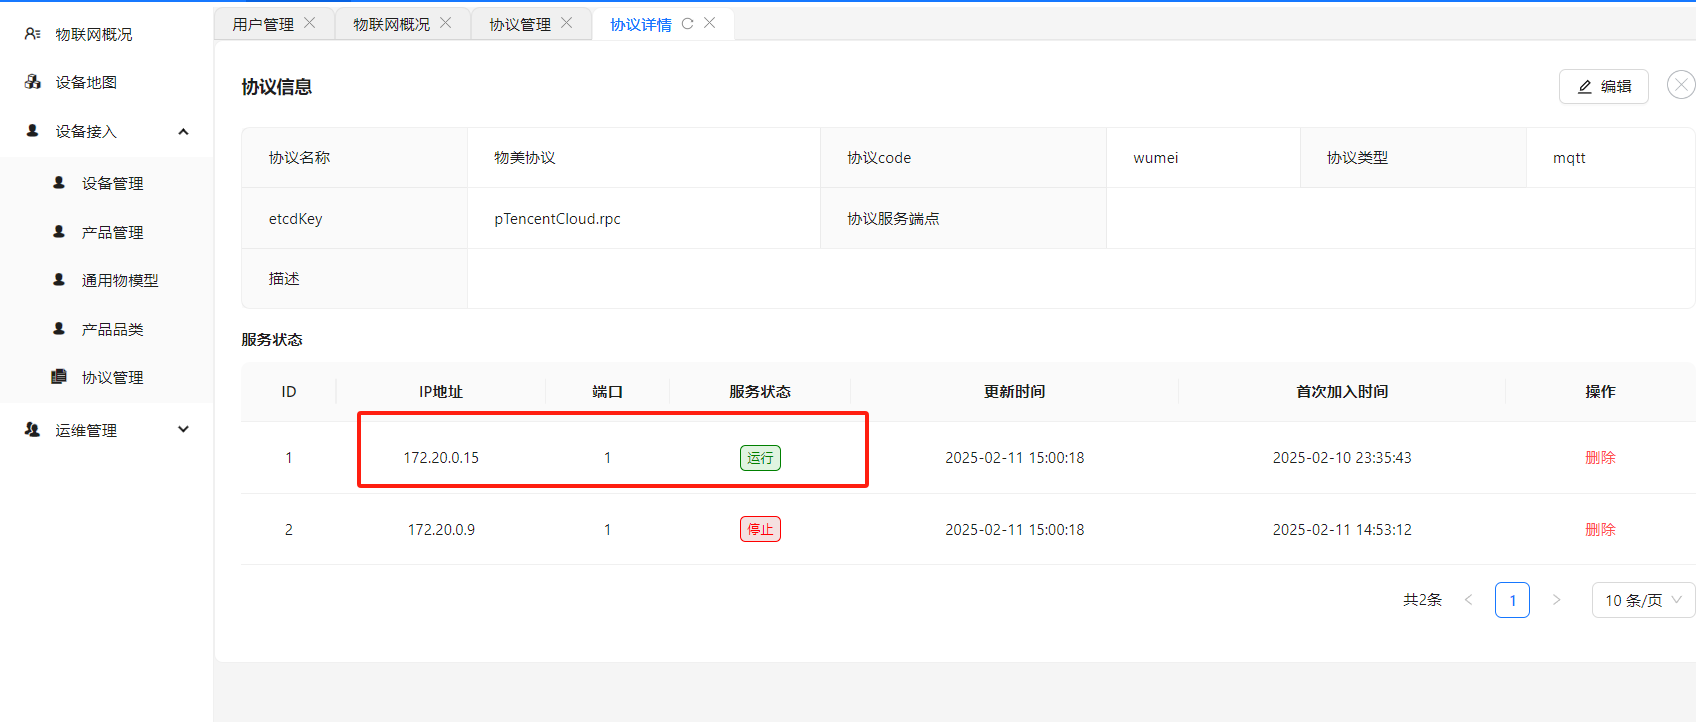Open 产品品类 sidebar entry

(x=112, y=329)
